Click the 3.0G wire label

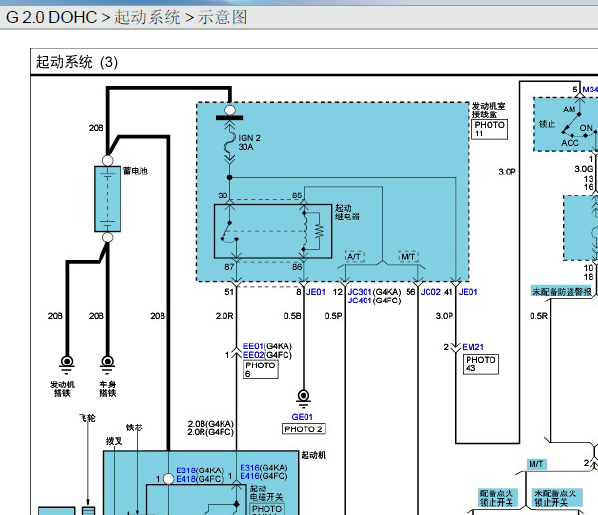click(x=584, y=169)
